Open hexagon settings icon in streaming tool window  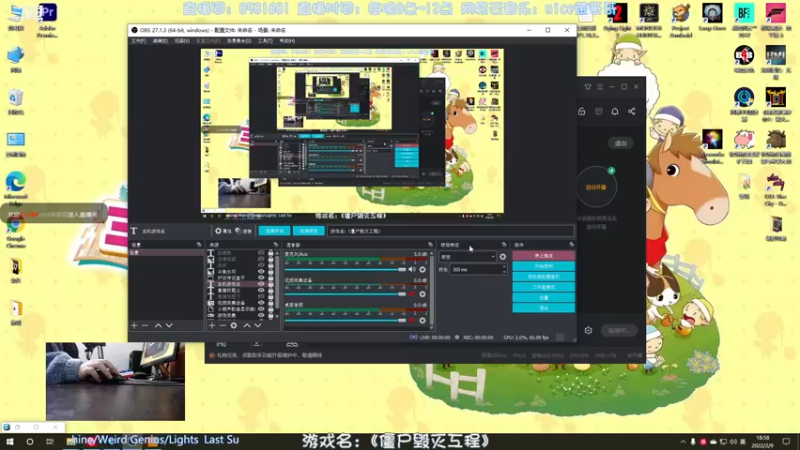coord(588,331)
